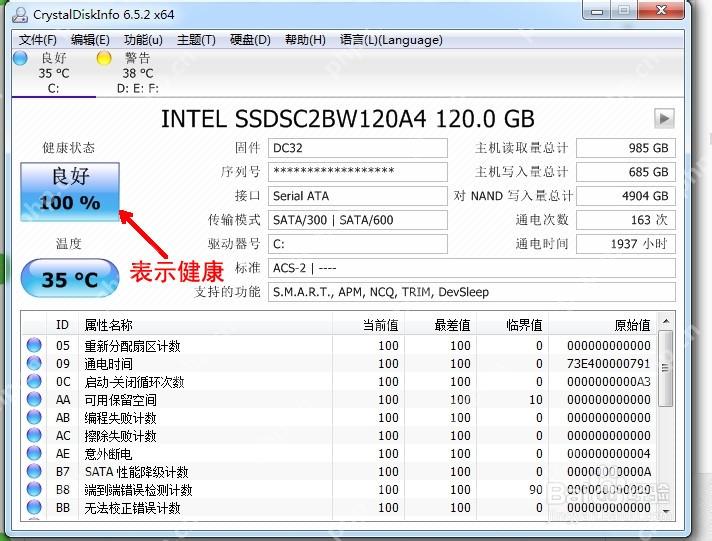Click raw value 73E400000791
Viewport: 712px width, 541px height.
click(x=608, y=364)
